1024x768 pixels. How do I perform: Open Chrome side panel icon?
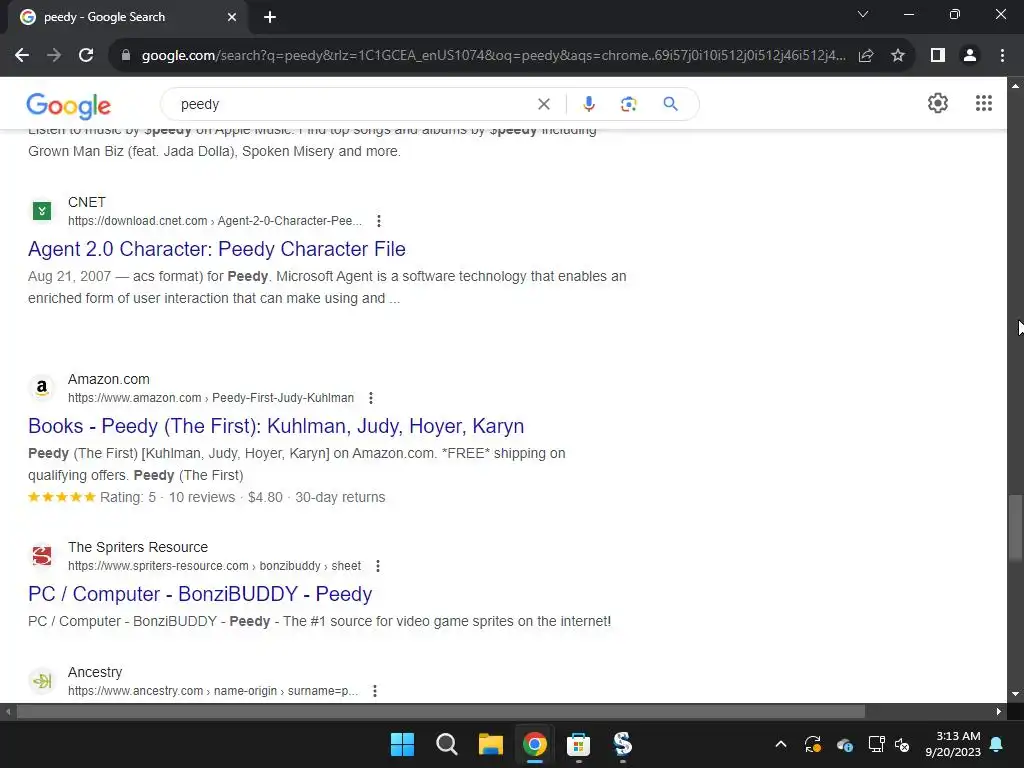point(938,56)
